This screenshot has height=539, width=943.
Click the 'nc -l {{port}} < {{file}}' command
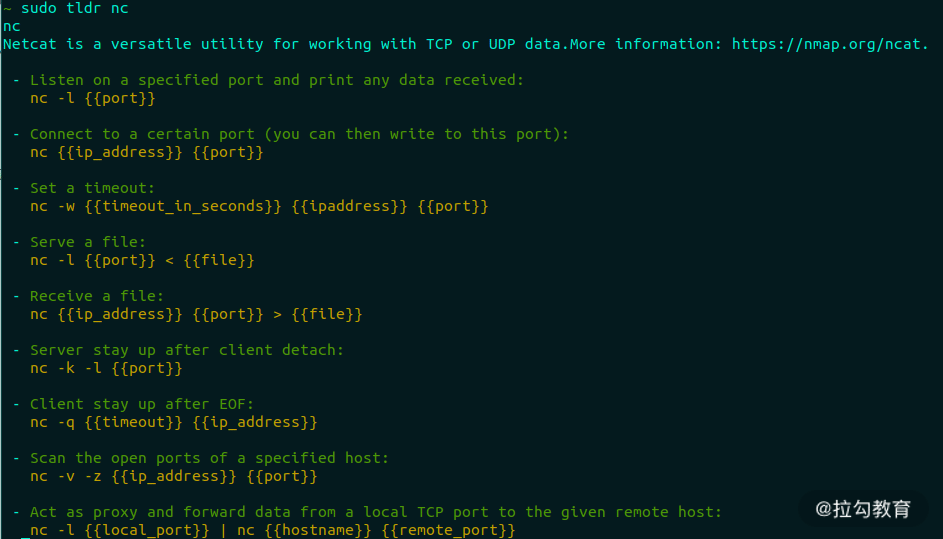(143, 260)
